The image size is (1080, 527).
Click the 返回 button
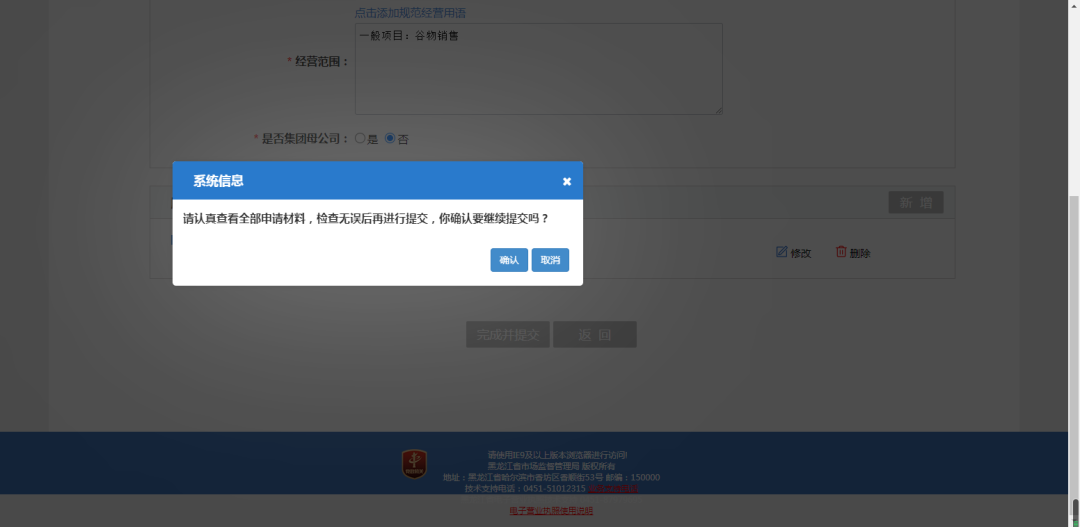(x=594, y=334)
